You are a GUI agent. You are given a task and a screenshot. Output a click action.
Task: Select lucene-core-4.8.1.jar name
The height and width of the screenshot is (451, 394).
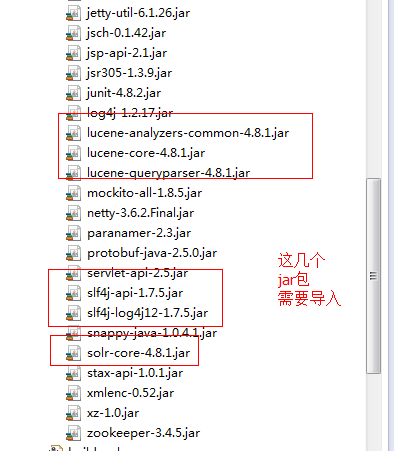(146, 153)
